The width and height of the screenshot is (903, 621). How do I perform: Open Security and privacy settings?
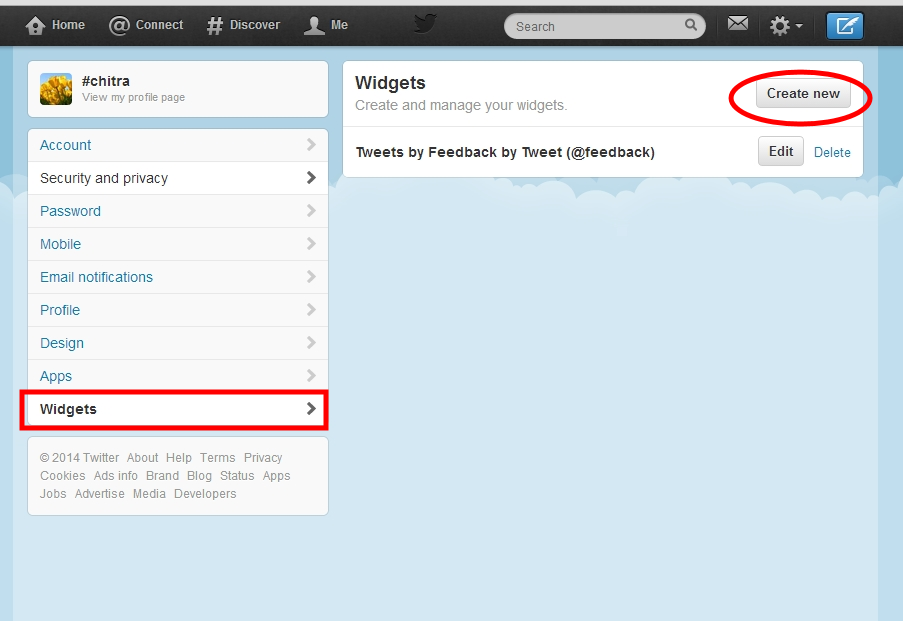(x=104, y=178)
